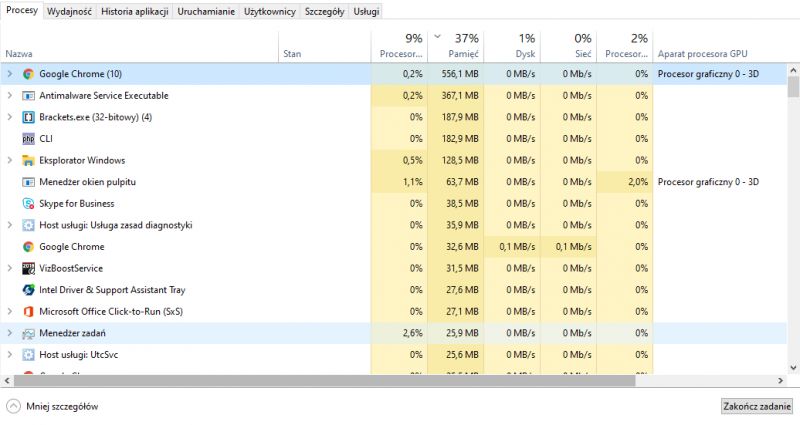Switch to the Wydajność tab
The width and height of the screenshot is (800, 425).
69,11
